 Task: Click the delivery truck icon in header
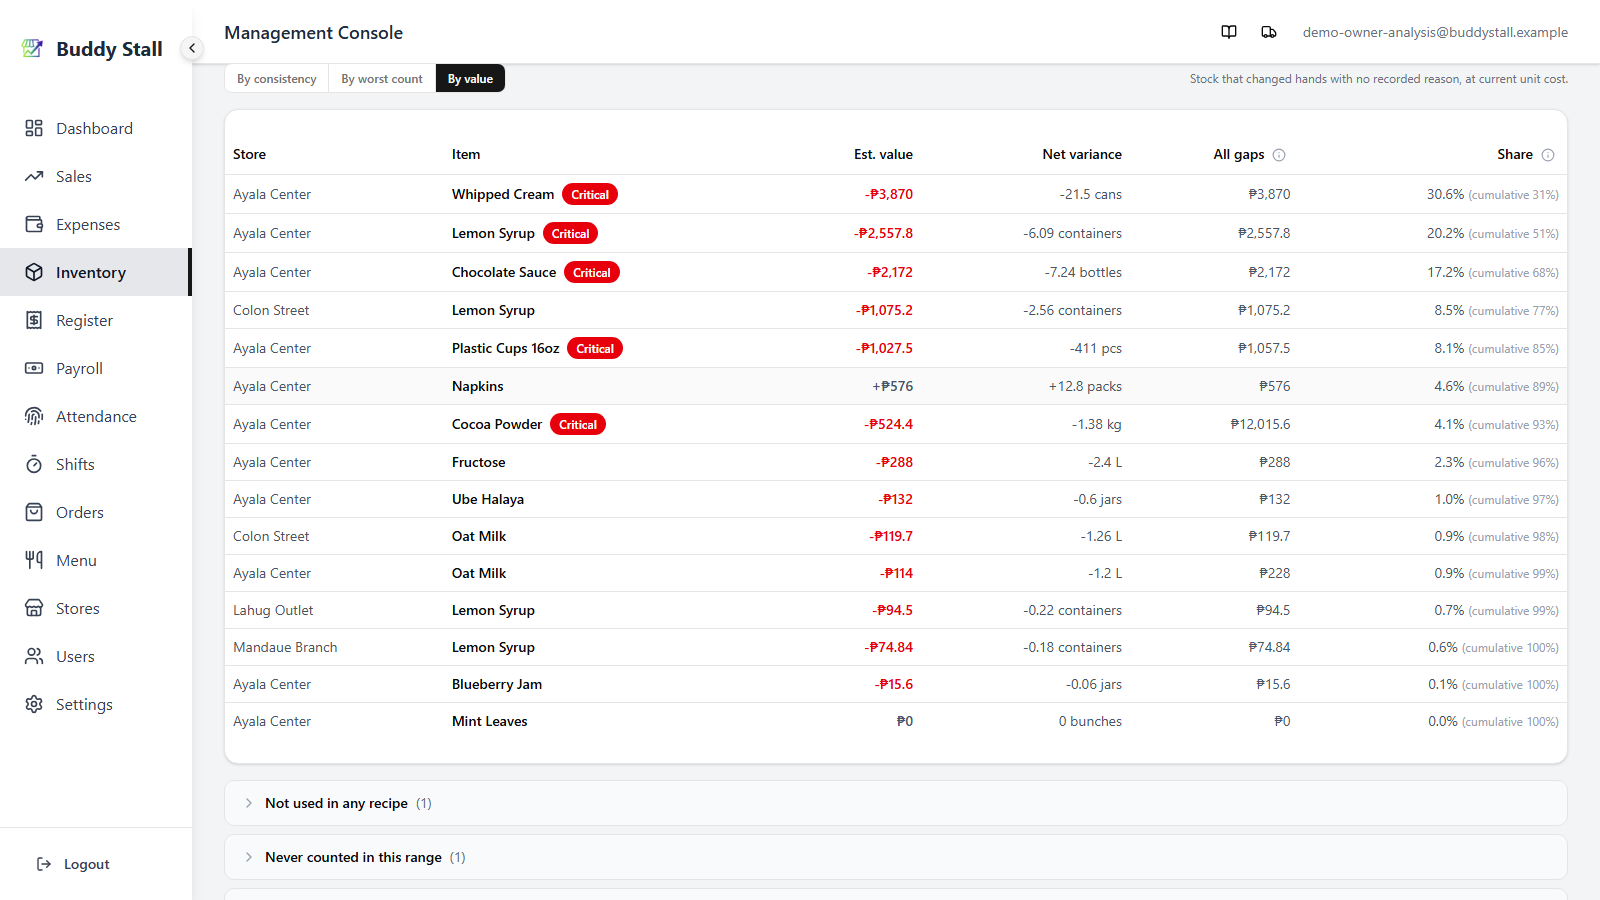tap(1269, 32)
